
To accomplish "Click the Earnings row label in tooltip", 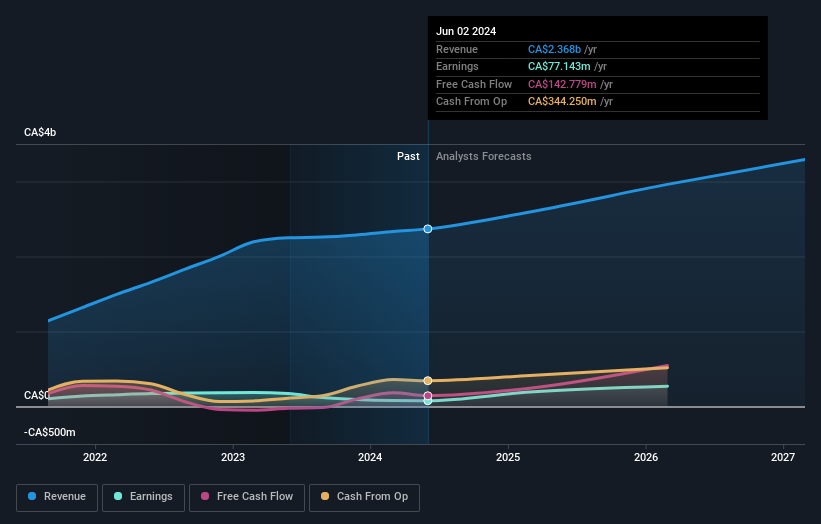I will 457,66.
